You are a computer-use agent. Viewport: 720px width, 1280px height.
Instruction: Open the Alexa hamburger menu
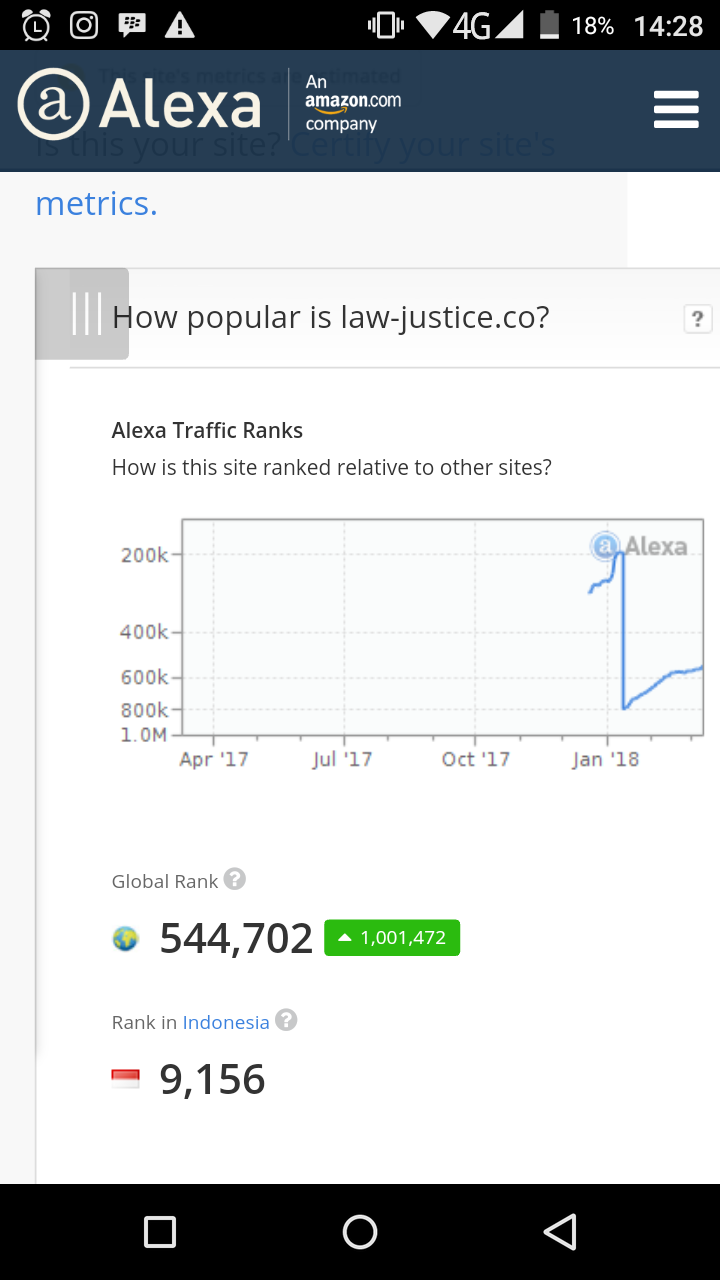point(676,111)
